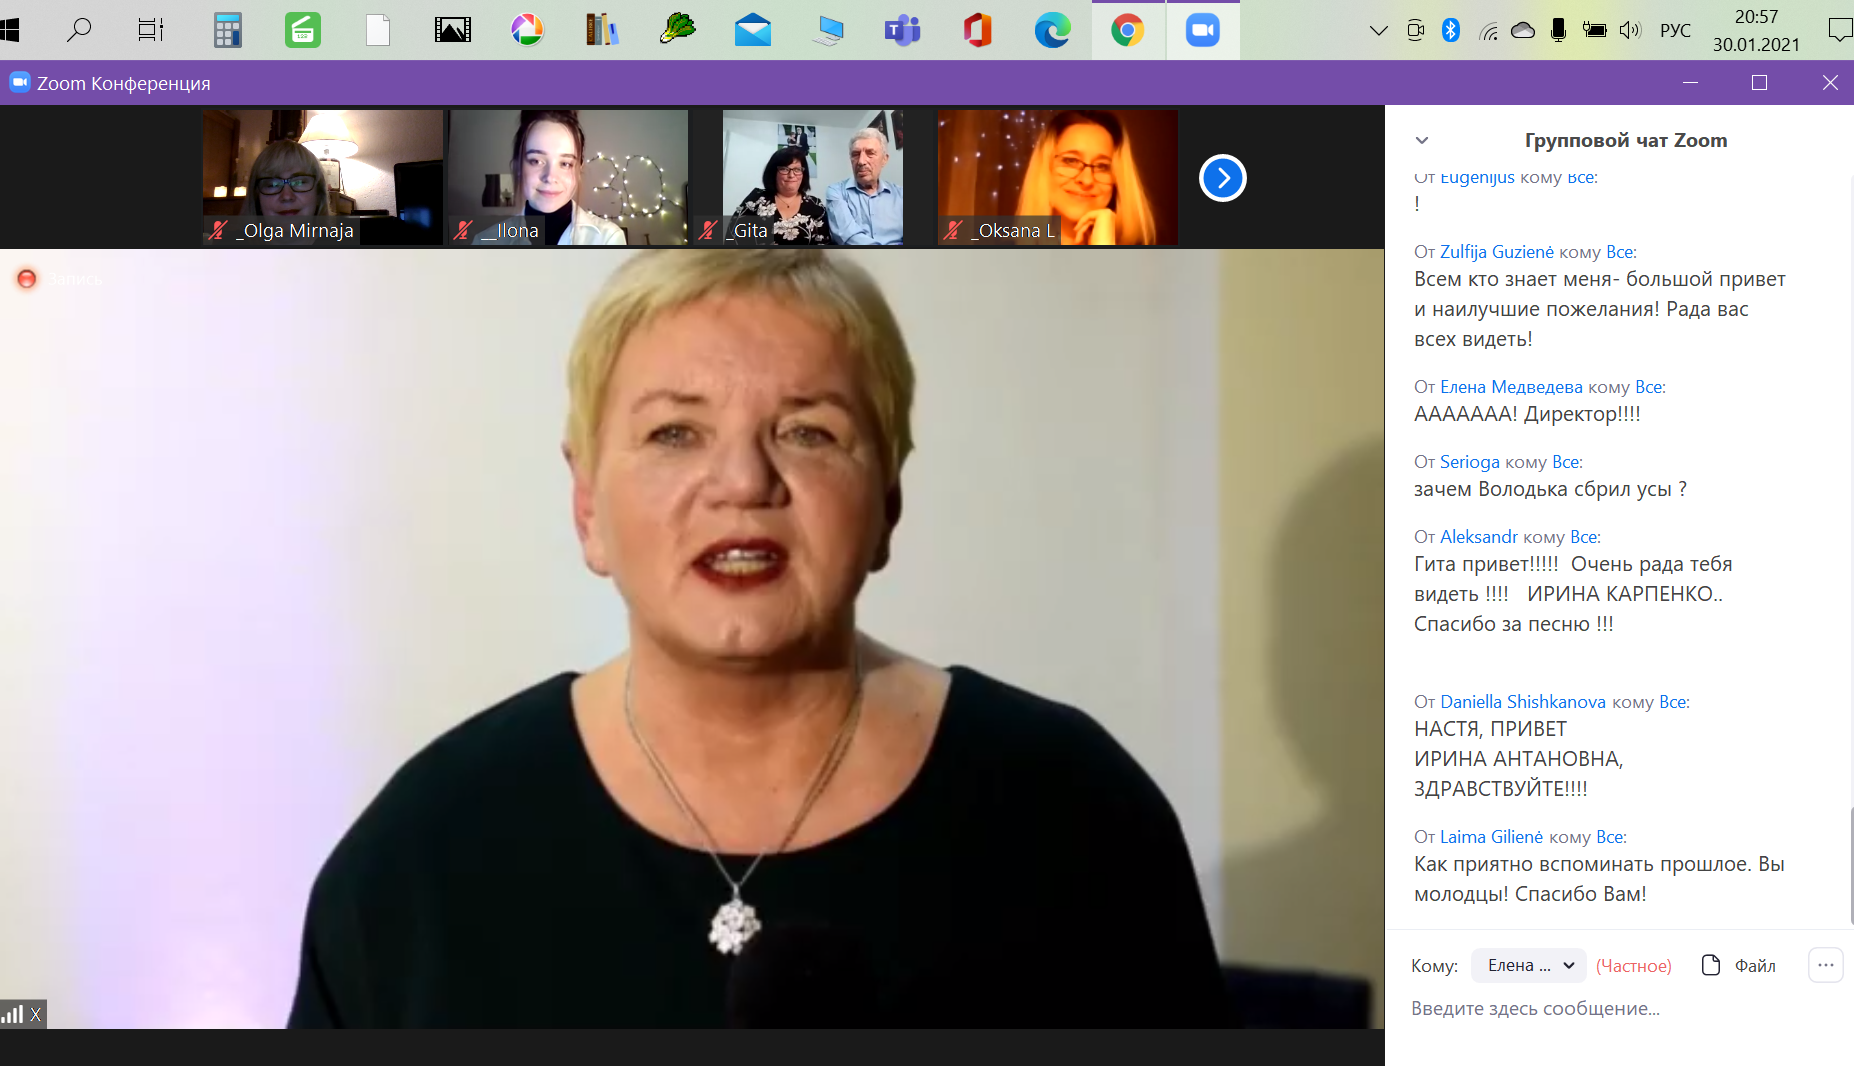The width and height of the screenshot is (1854, 1066).
Task: Click the Microsoft Edge taskbar icon
Action: 1052,31
